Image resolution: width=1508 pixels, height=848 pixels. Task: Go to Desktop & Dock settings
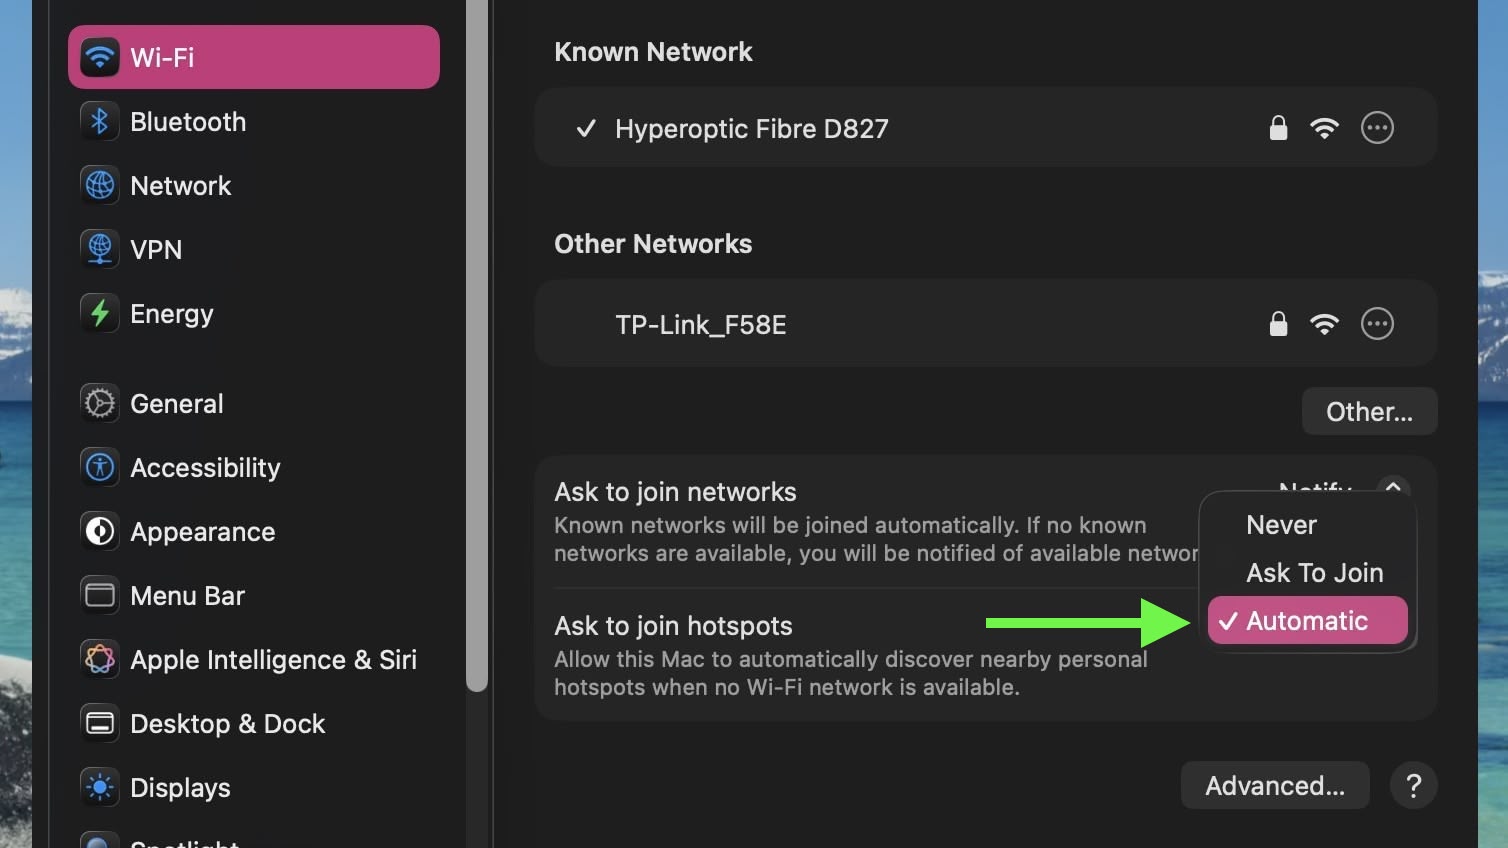(227, 724)
